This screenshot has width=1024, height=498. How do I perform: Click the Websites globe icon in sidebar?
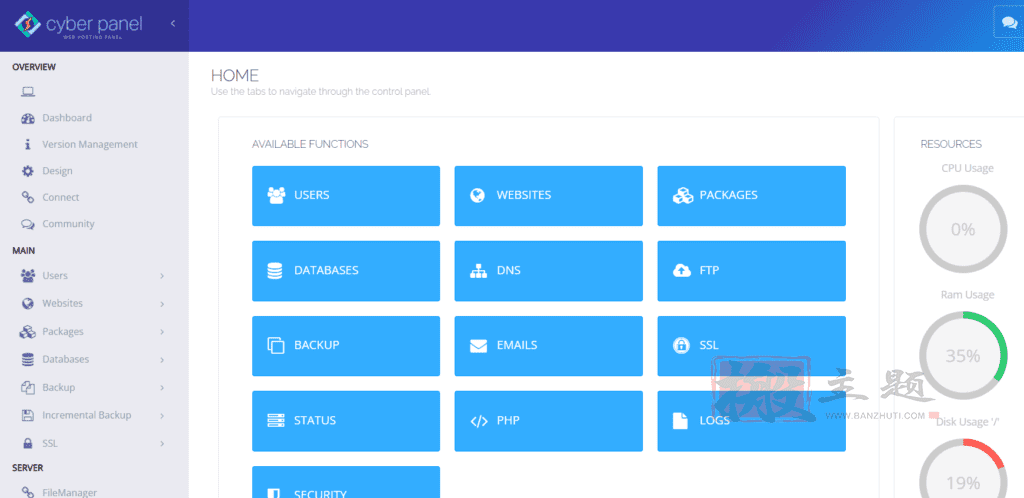click(27, 303)
